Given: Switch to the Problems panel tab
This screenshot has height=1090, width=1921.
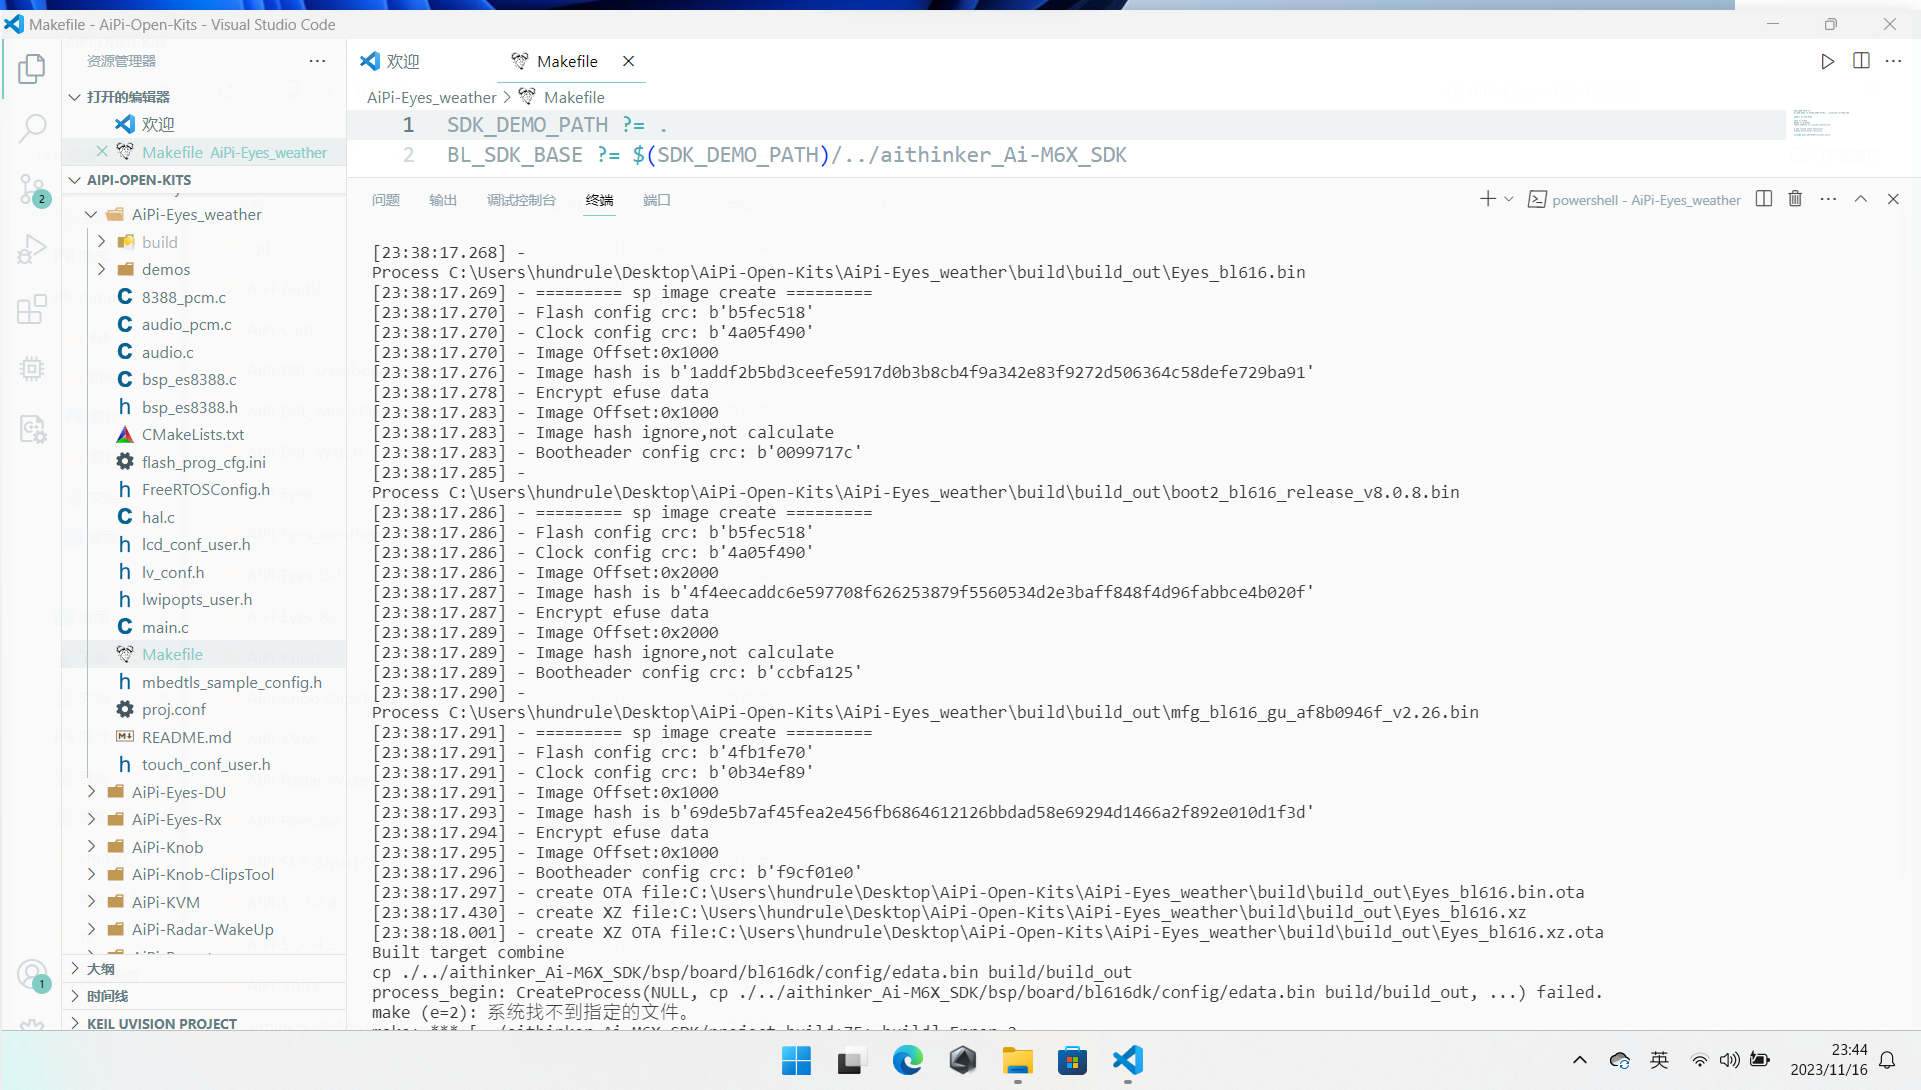Looking at the screenshot, I should tap(385, 200).
